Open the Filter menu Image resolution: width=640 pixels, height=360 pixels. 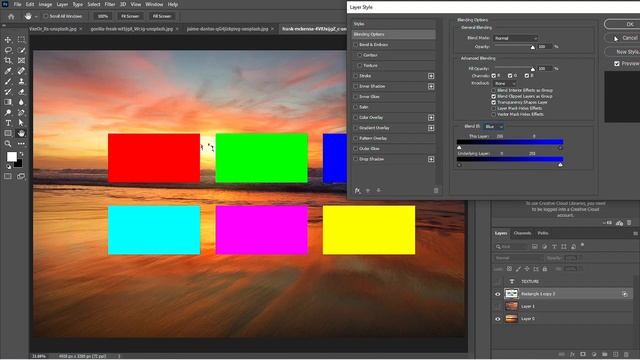[110, 4]
